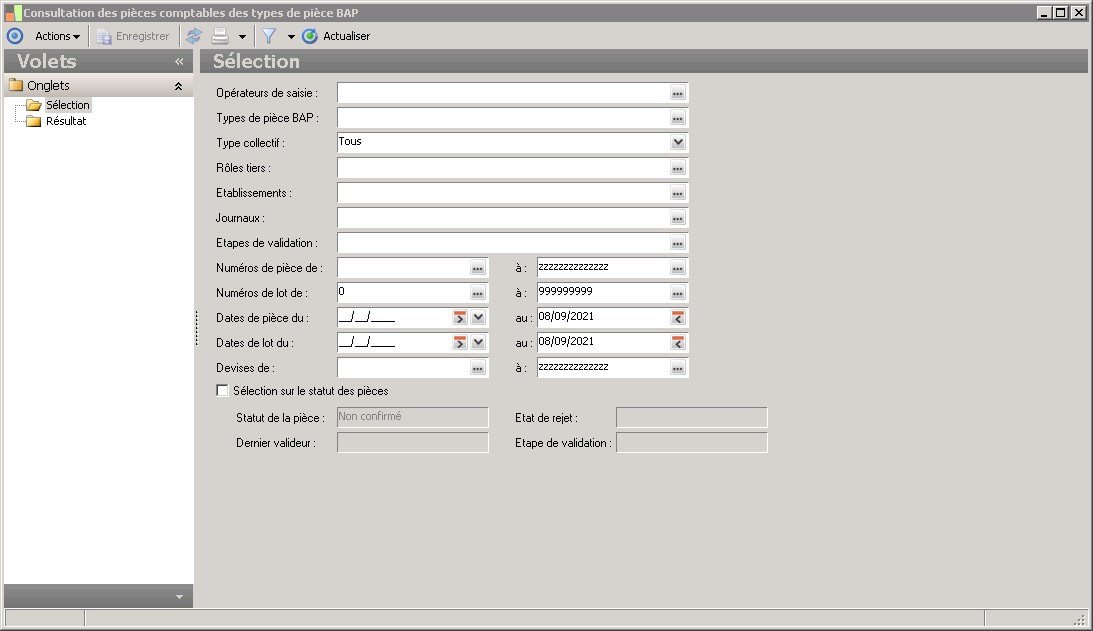Collapse the Onglets group with the chevron
Screen dimensions: 1093x631
[178, 86]
